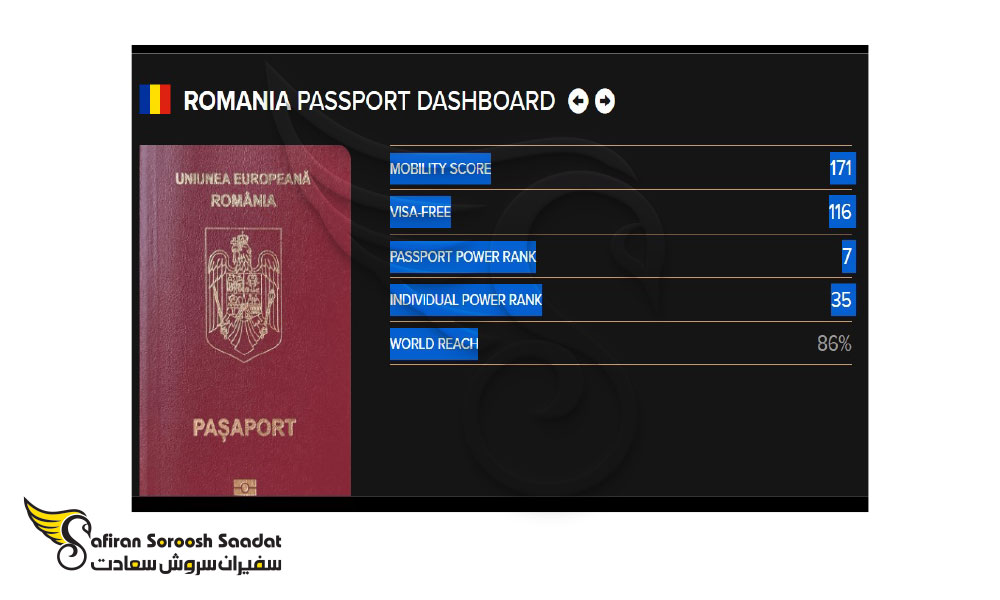Viewport: 1000px width, 600px height.
Task: Click the Persian company name text
Action: coord(186,564)
